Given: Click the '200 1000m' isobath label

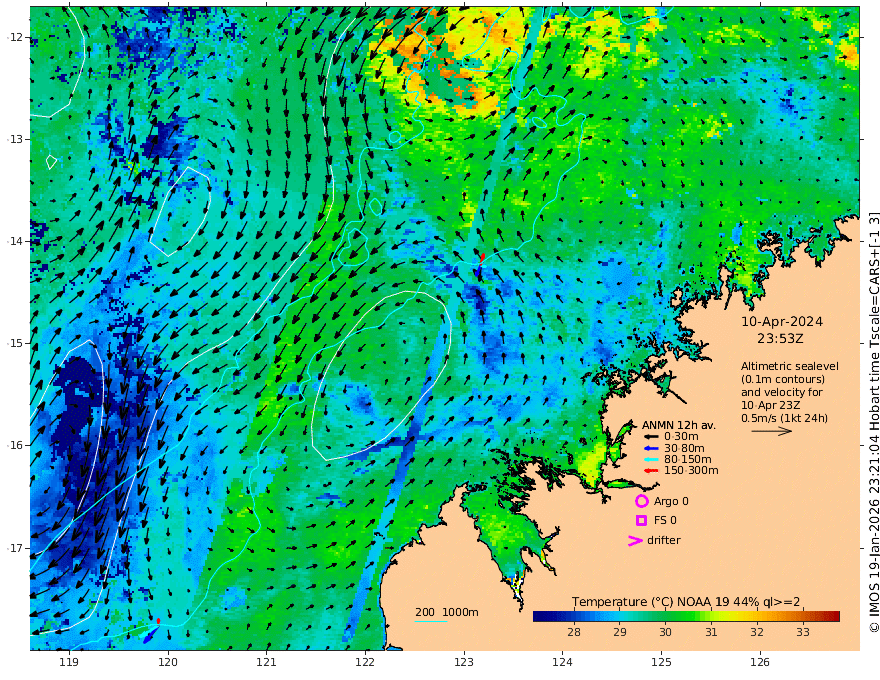Looking at the screenshot, I should coord(447,612).
